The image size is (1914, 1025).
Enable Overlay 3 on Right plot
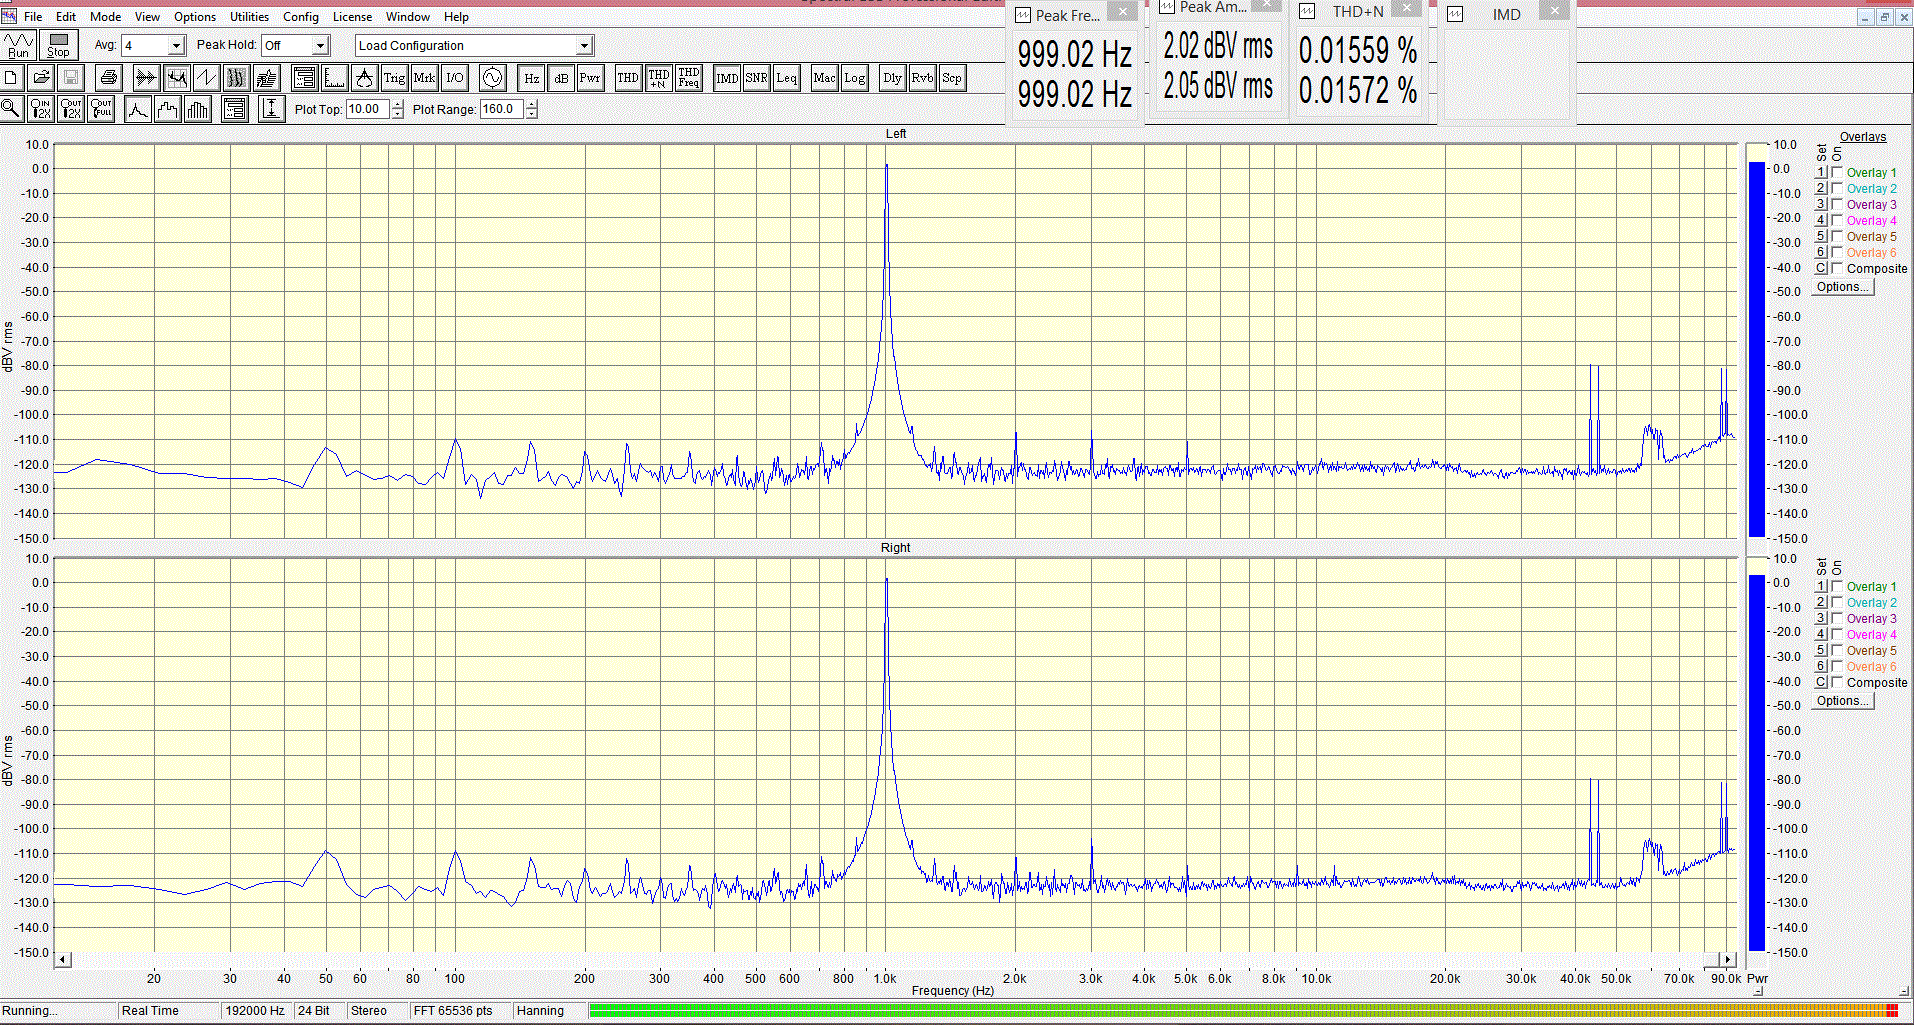(x=1837, y=619)
